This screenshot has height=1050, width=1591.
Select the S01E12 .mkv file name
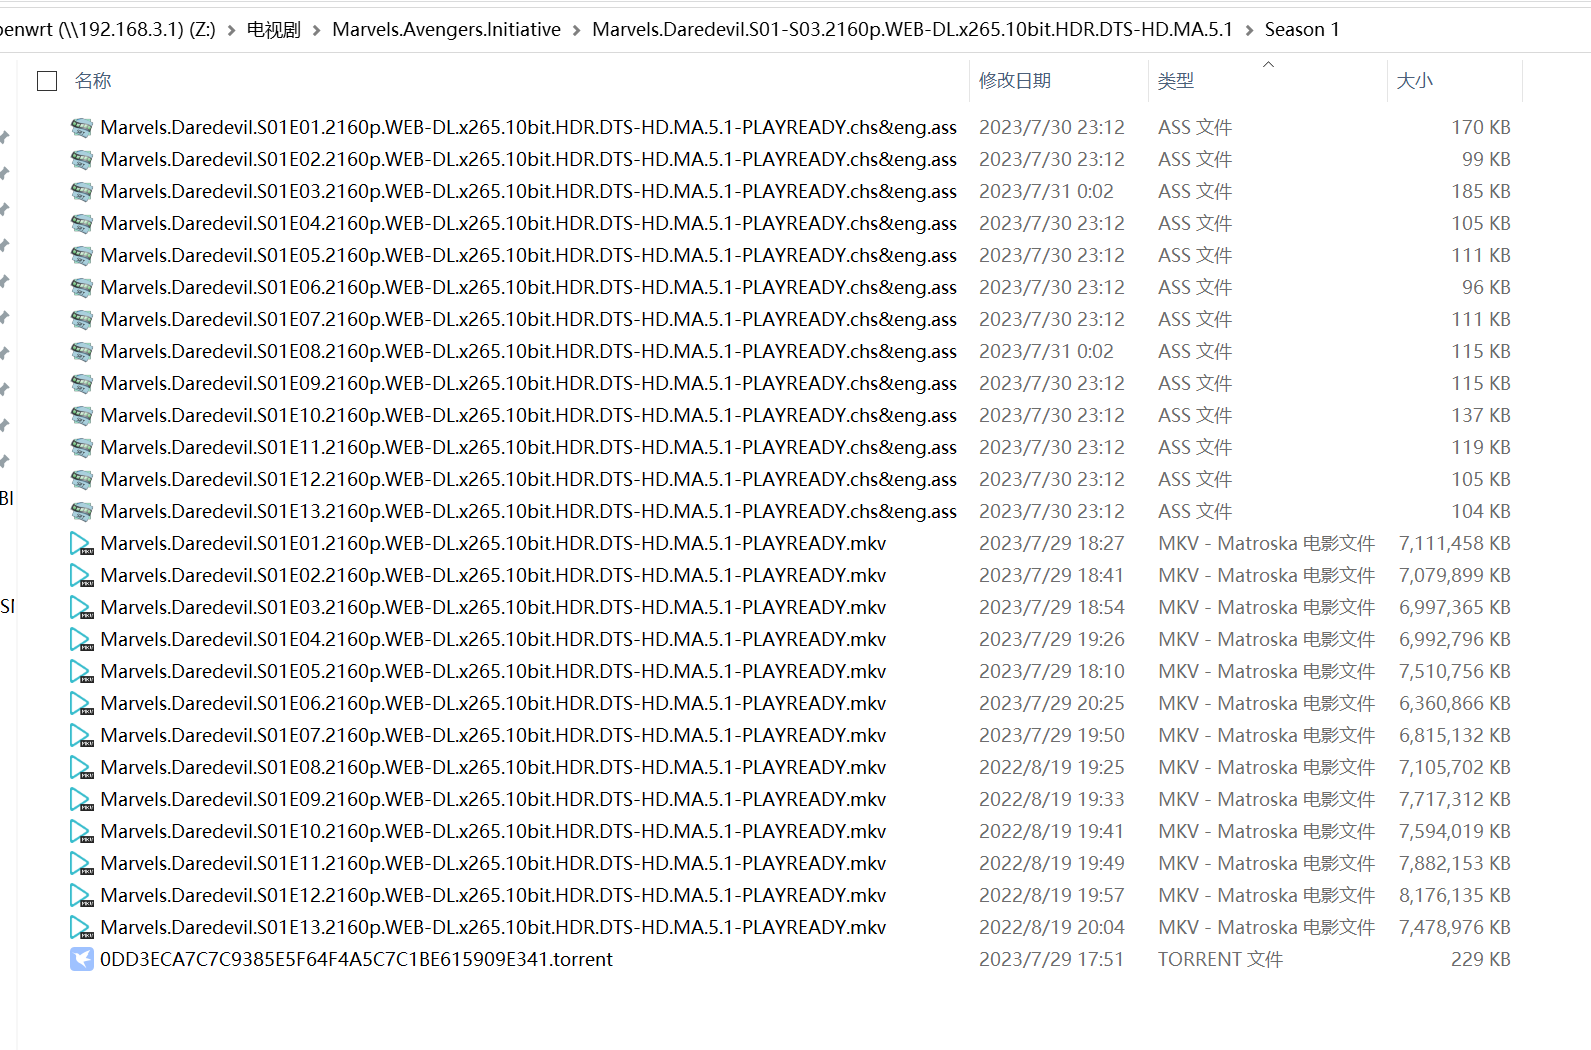tap(493, 895)
